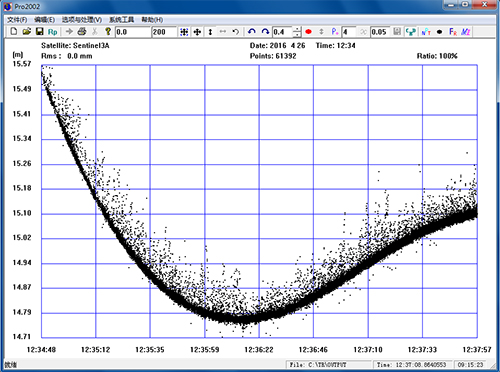
Task: Click the green Rp toolbar icon
Action: coord(53,32)
